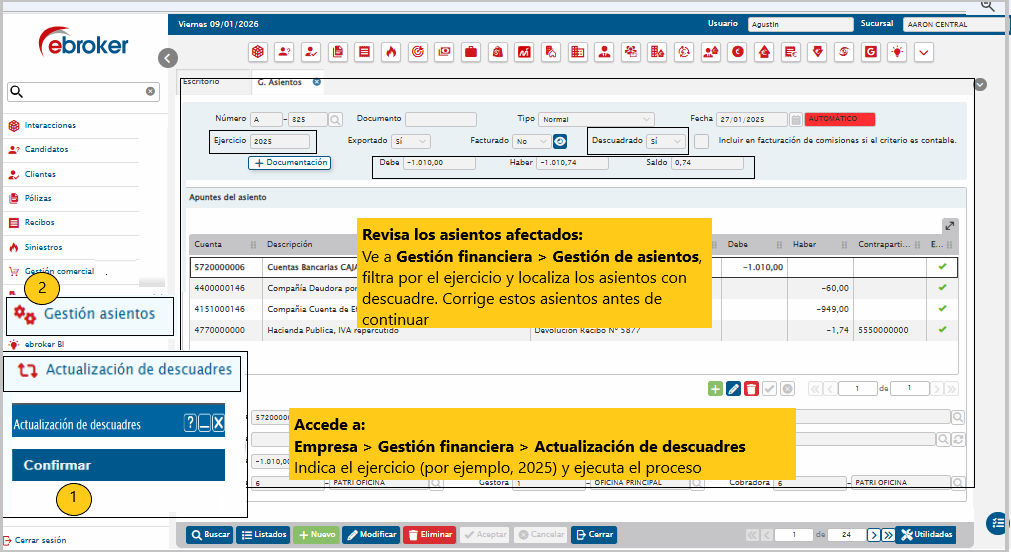Open Siniestros in the left sidebar
The width and height of the screenshot is (1011, 552).
click(x=42, y=247)
